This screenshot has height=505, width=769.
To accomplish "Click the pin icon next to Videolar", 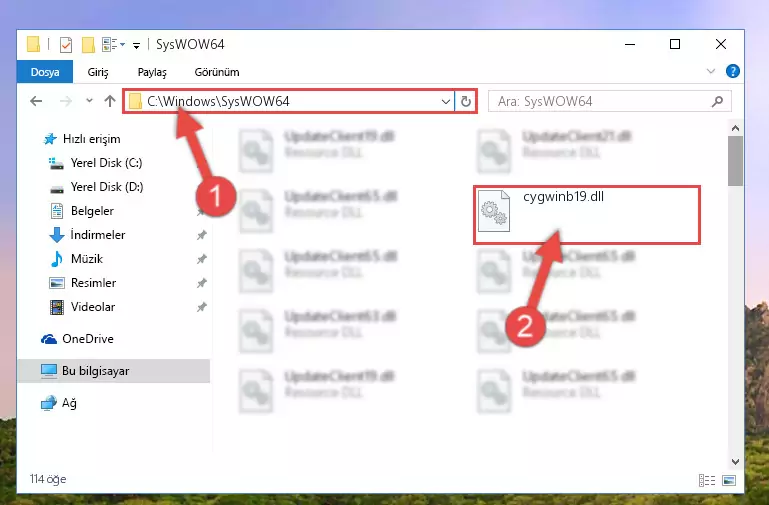I will click(201, 307).
